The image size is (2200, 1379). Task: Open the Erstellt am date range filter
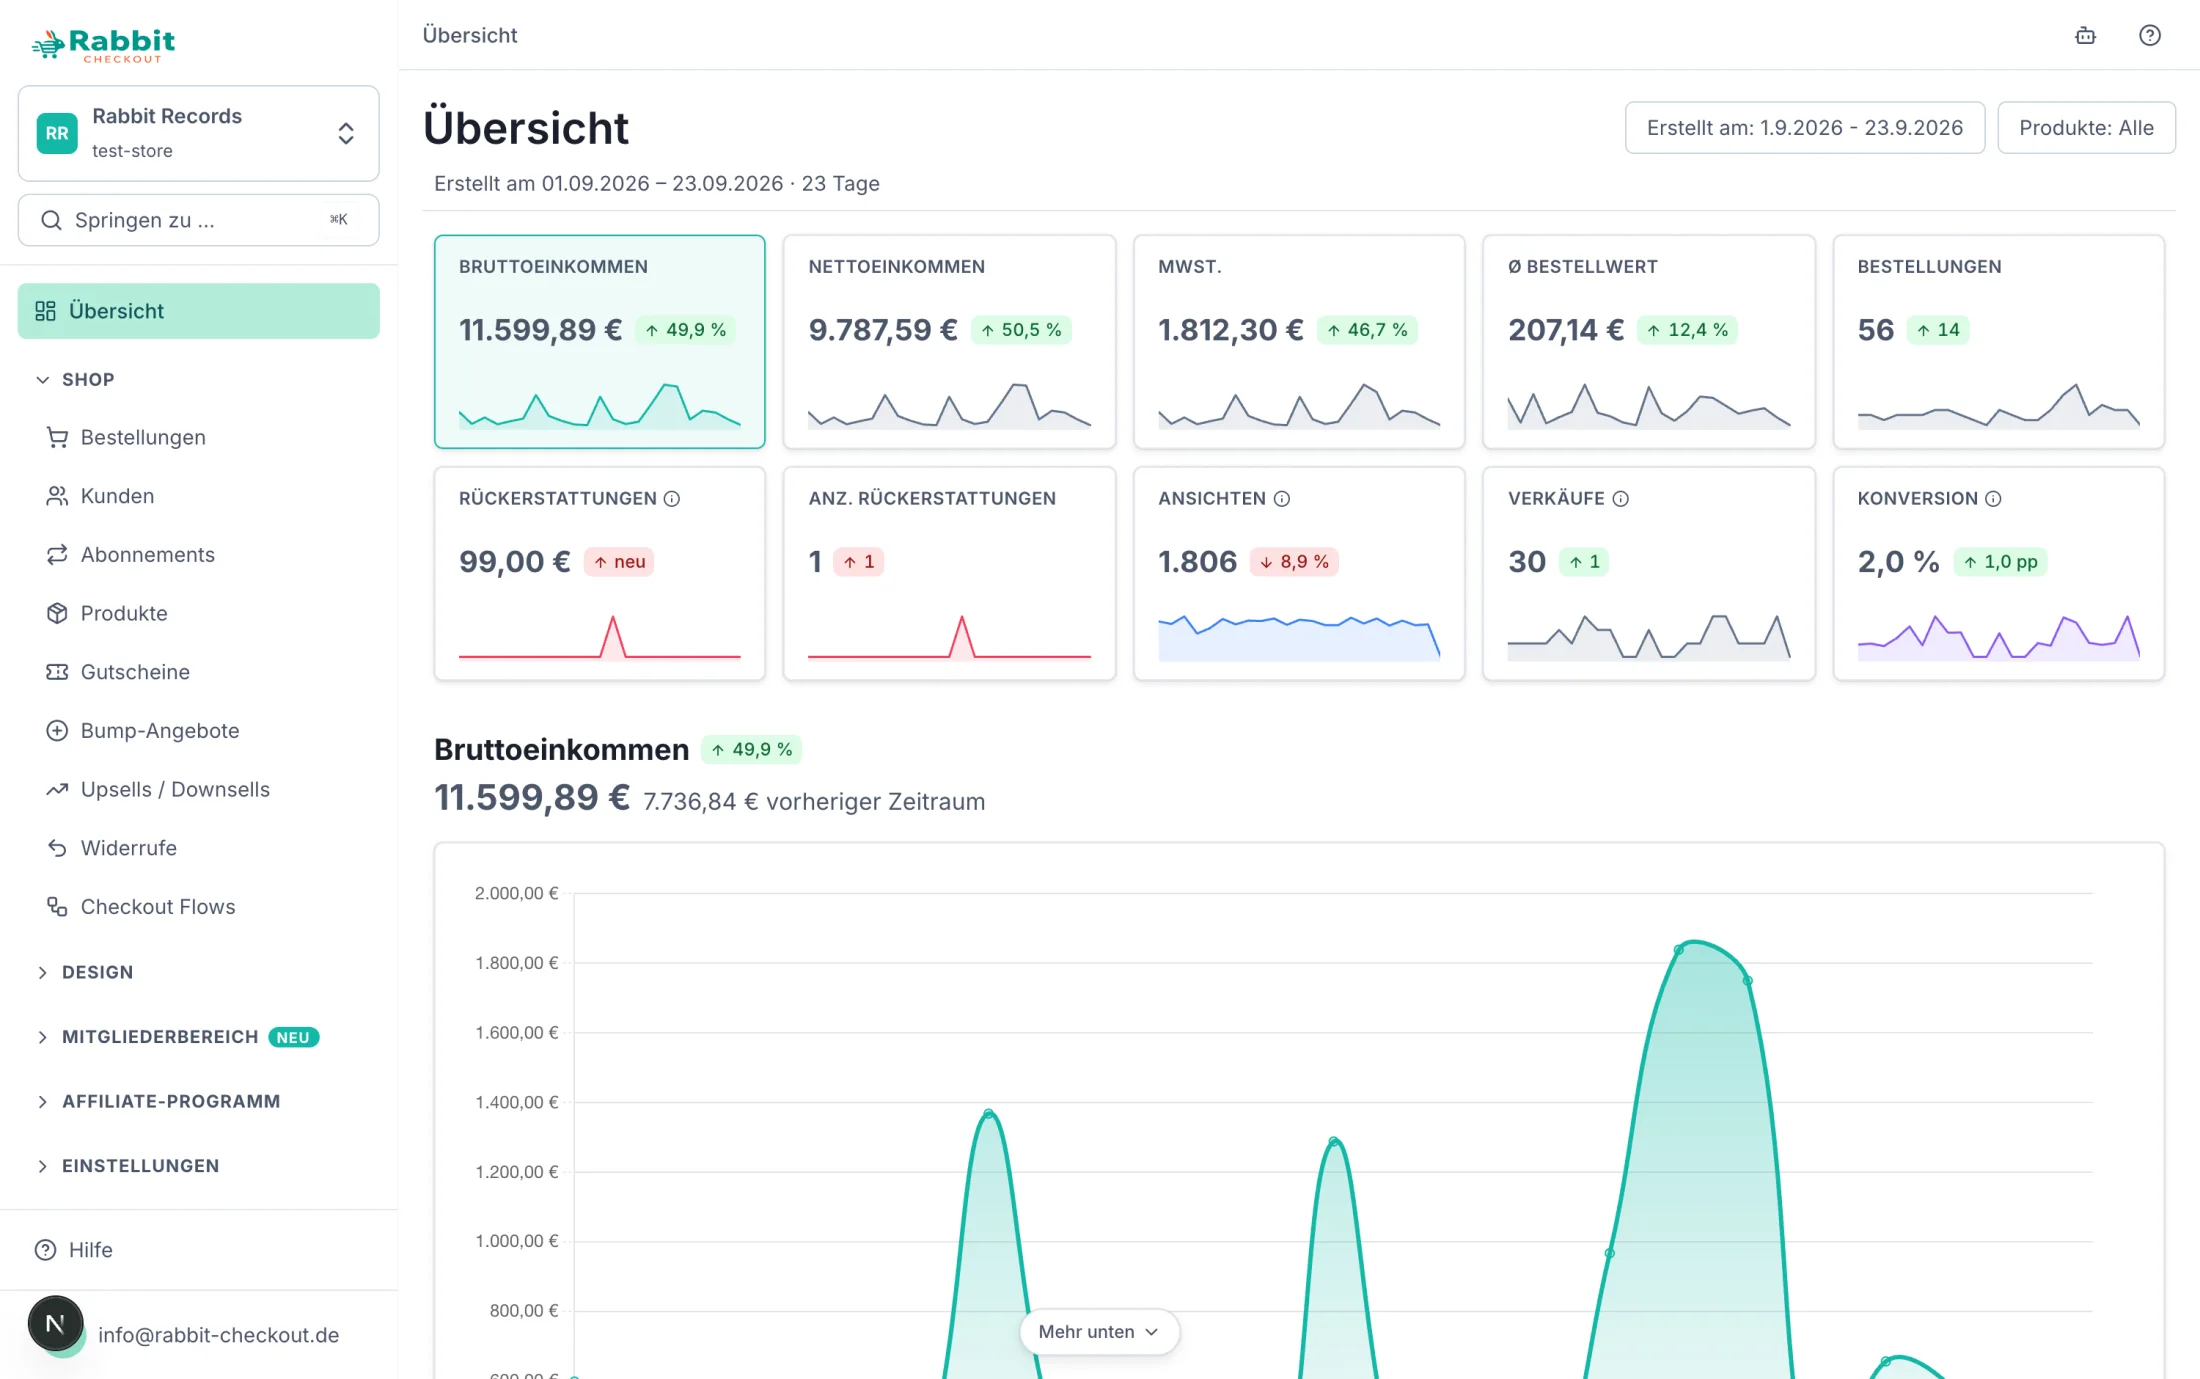click(x=1804, y=127)
